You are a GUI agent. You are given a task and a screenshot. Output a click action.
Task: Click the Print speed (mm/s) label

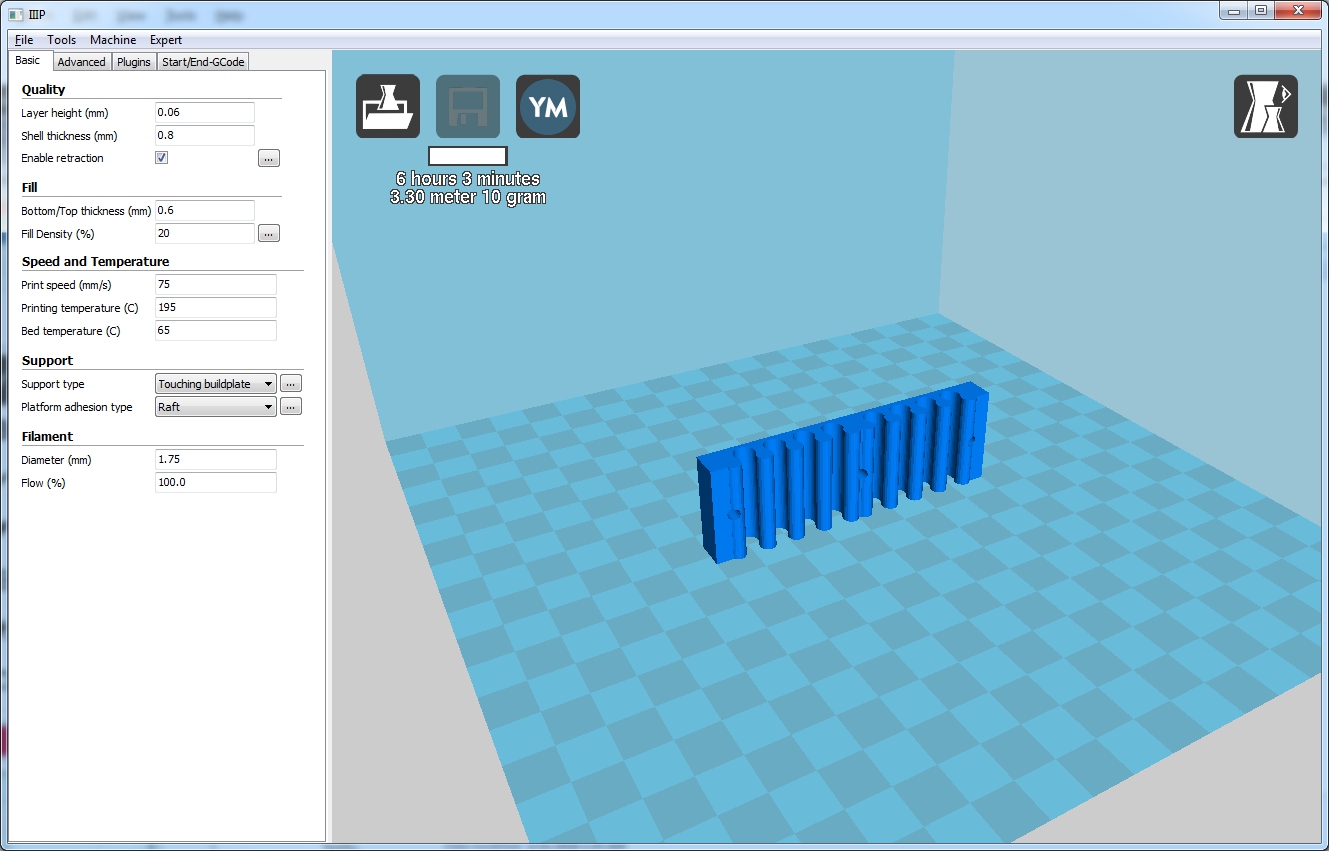pos(66,285)
